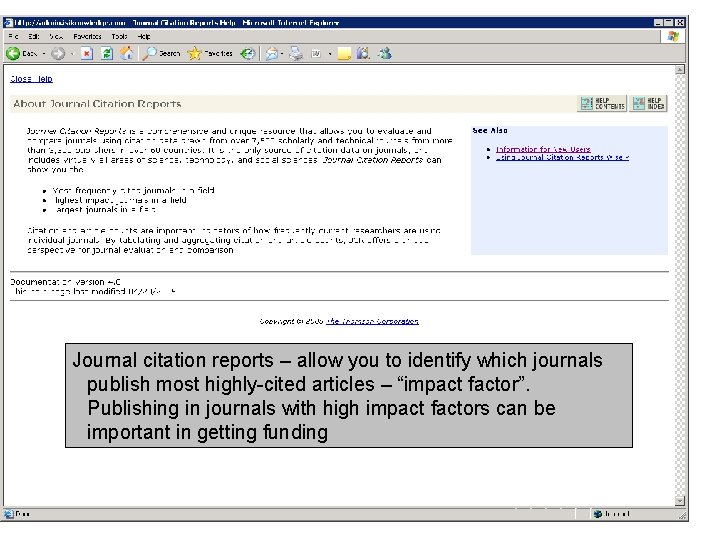The image size is (720, 540).
Task: Click the See Also heading
Action: click(x=490, y=130)
